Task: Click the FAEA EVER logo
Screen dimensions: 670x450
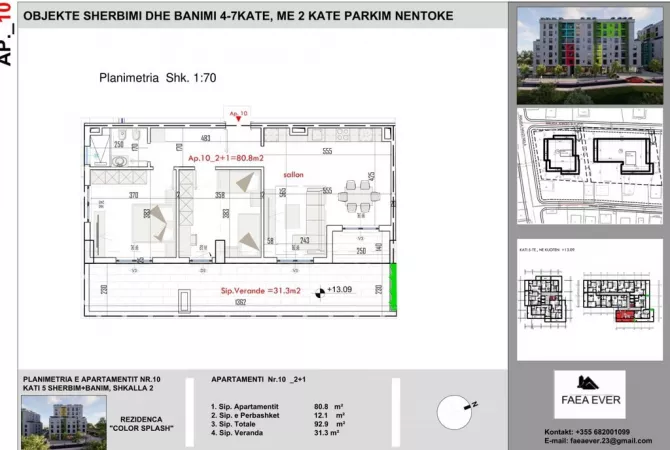Action: [x=589, y=394]
